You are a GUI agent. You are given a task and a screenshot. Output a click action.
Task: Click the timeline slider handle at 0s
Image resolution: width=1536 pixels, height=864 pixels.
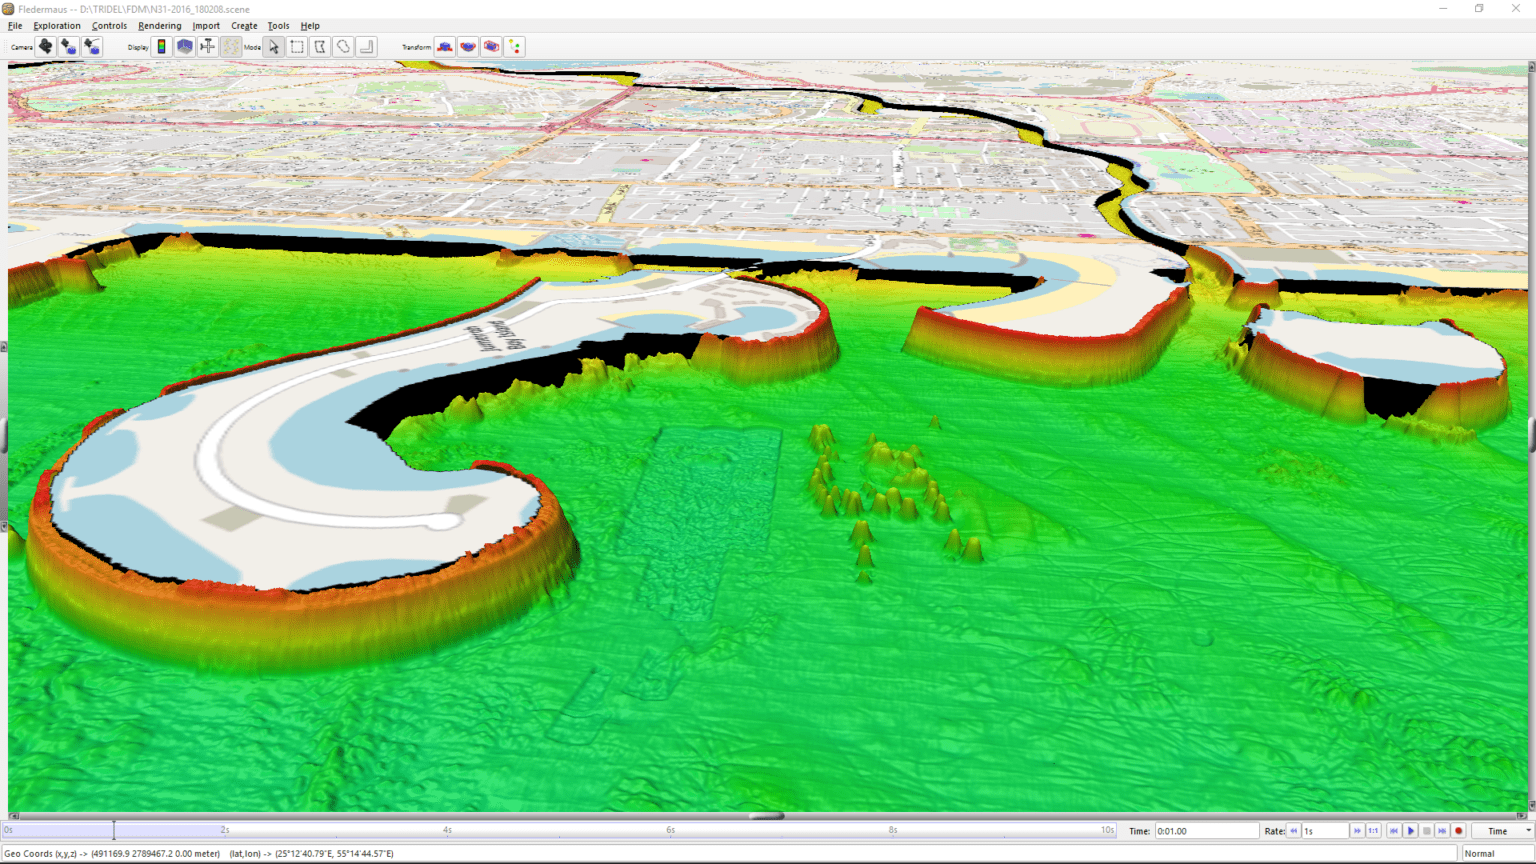[x=113, y=830]
